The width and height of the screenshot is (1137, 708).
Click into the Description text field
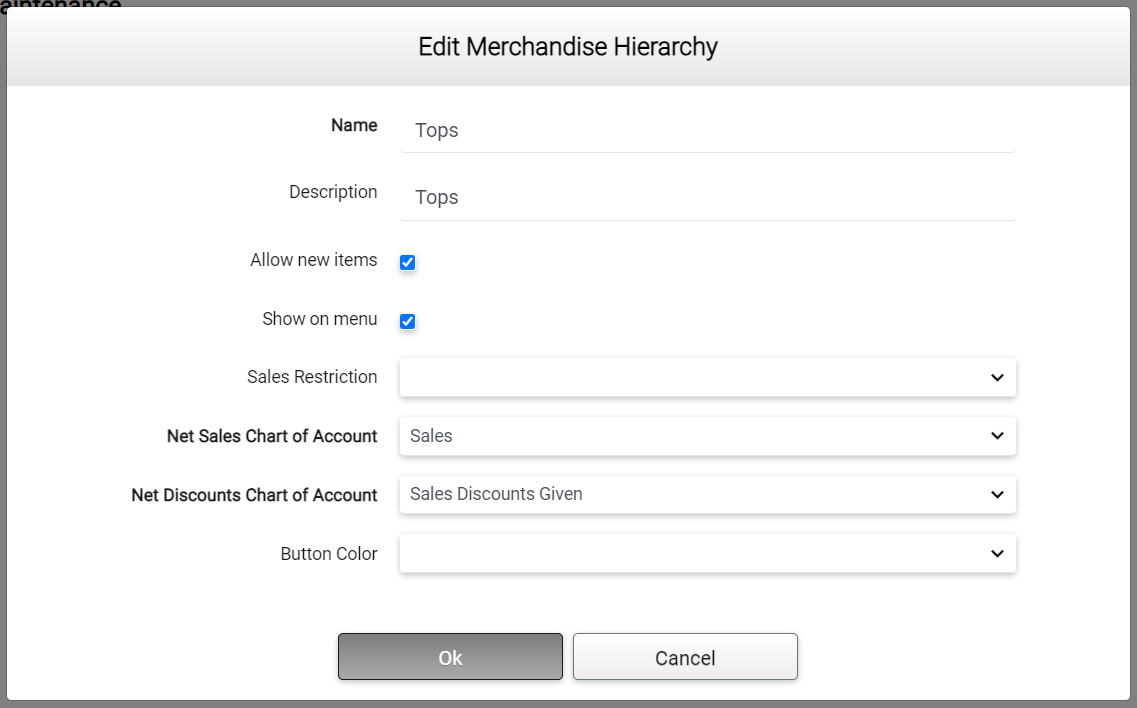coord(706,198)
